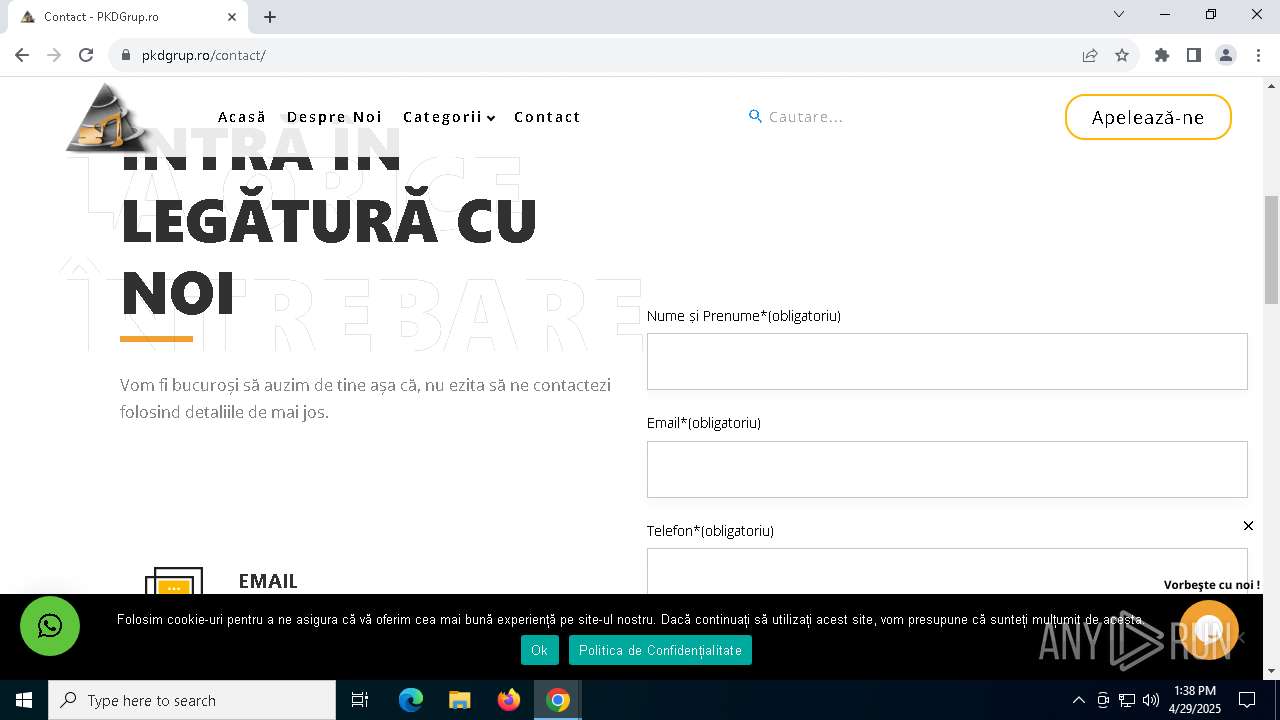Click the PKDGrup excavator logo
This screenshot has width=1280, height=720.
coord(108,118)
